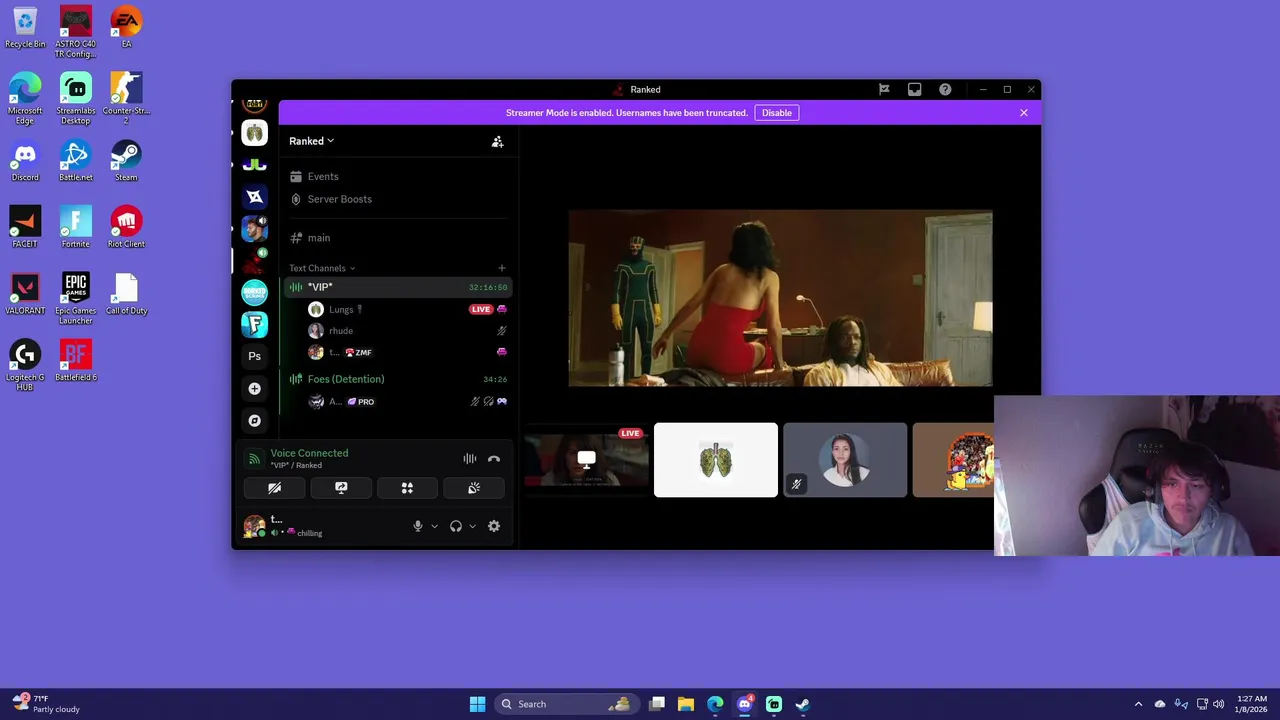Open the weather widget on the taskbar
The image size is (1280, 720).
pyautogui.click(x=45, y=704)
